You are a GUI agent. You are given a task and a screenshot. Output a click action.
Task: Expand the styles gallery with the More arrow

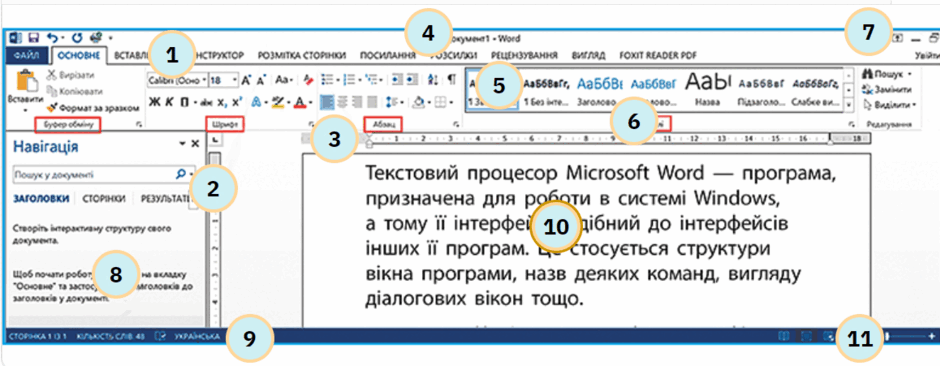pyautogui.click(x=848, y=105)
